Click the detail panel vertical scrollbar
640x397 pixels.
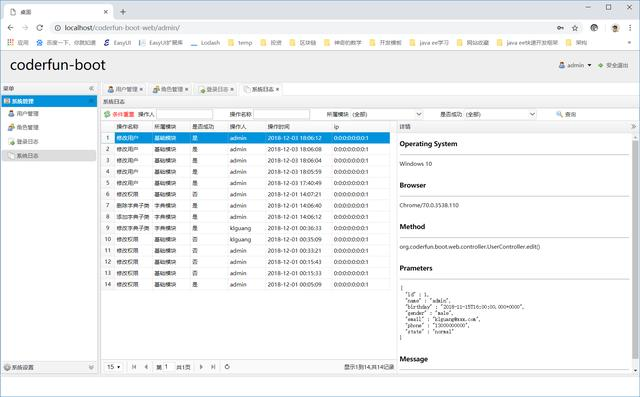[x=635, y=250]
